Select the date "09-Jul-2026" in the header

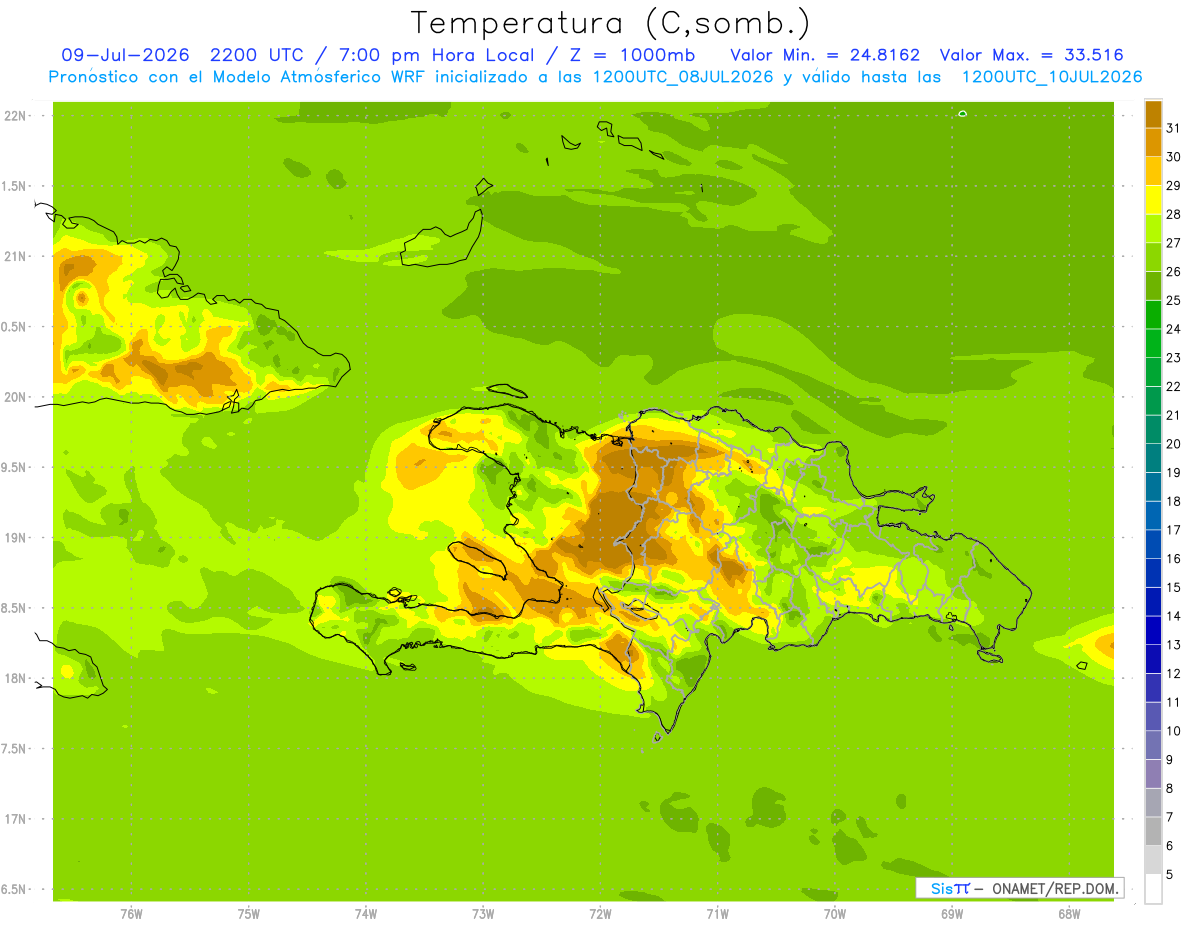tap(126, 55)
